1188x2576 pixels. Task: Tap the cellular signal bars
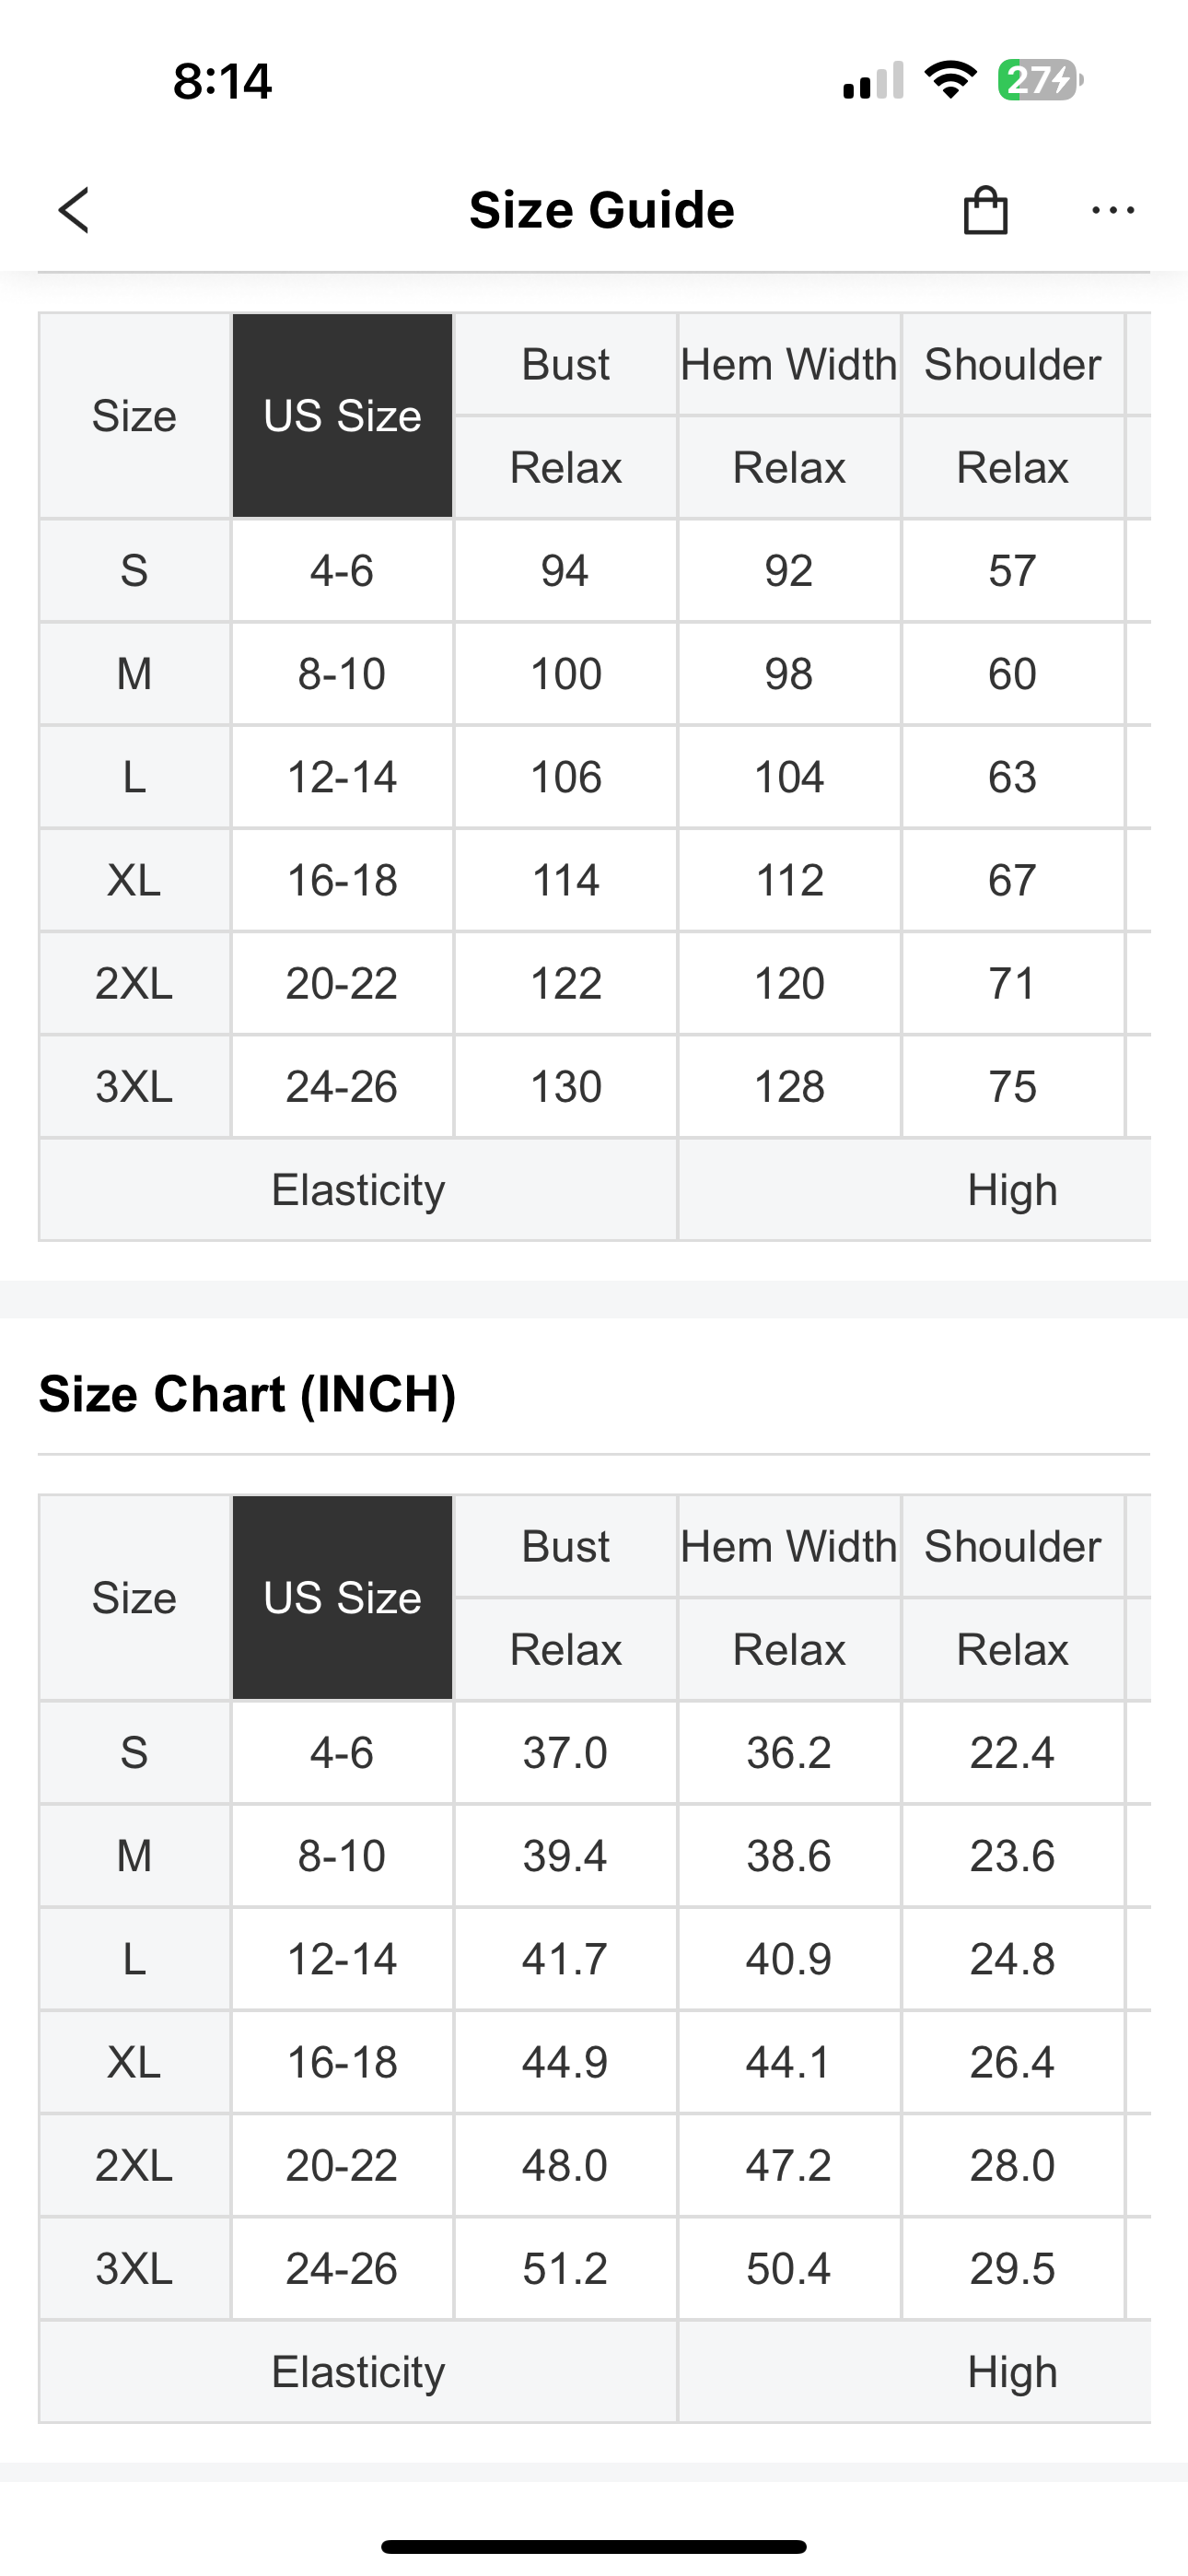[x=873, y=82]
